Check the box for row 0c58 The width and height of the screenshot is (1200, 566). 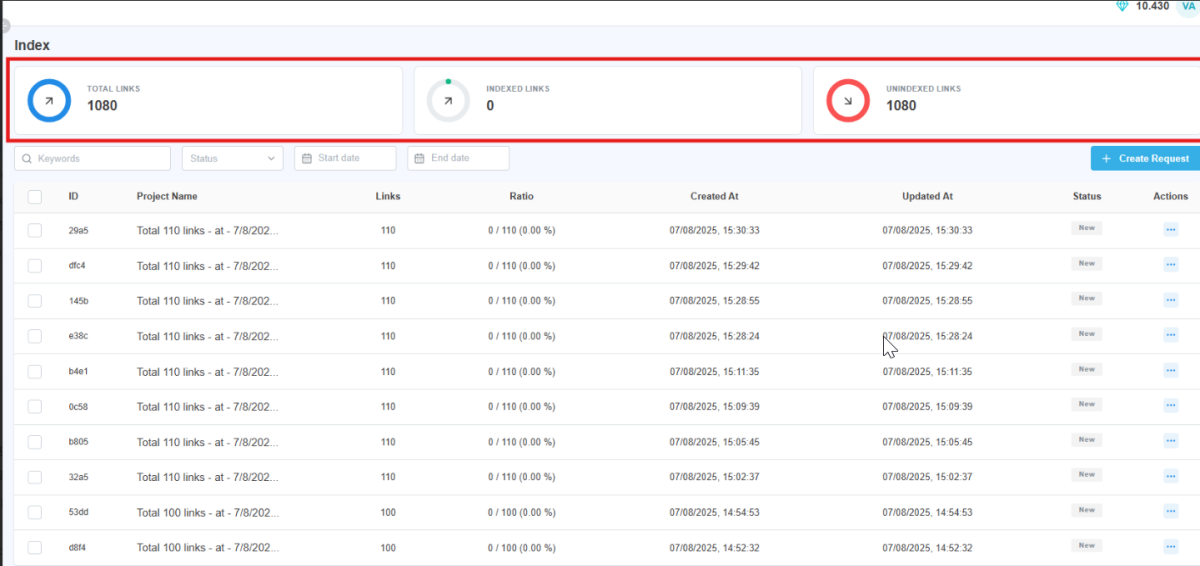click(x=35, y=406)
